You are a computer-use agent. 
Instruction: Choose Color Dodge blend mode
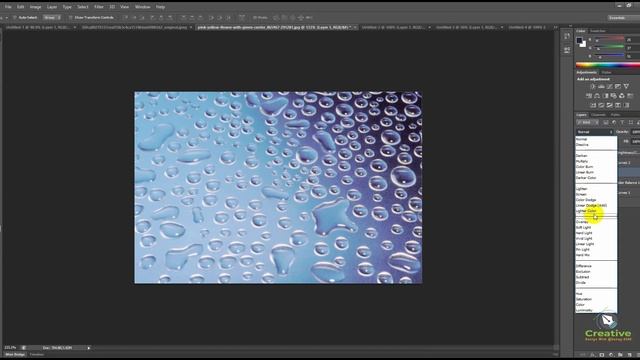[x=596, y=200]
